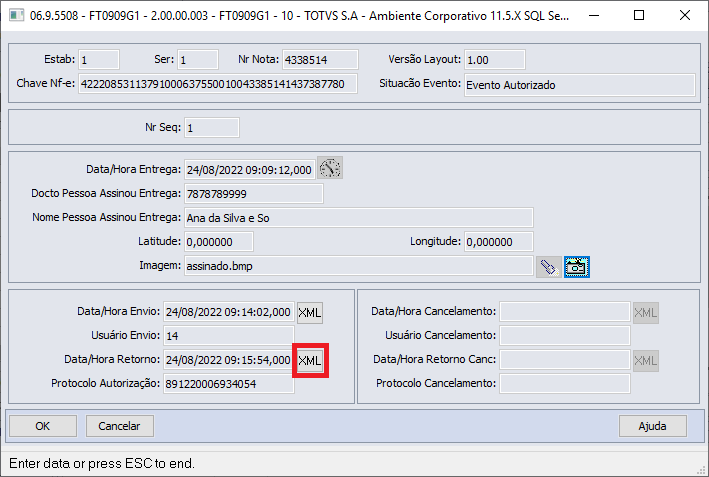Click Situacão Evento field Evento Autorizado

(580, 85)
